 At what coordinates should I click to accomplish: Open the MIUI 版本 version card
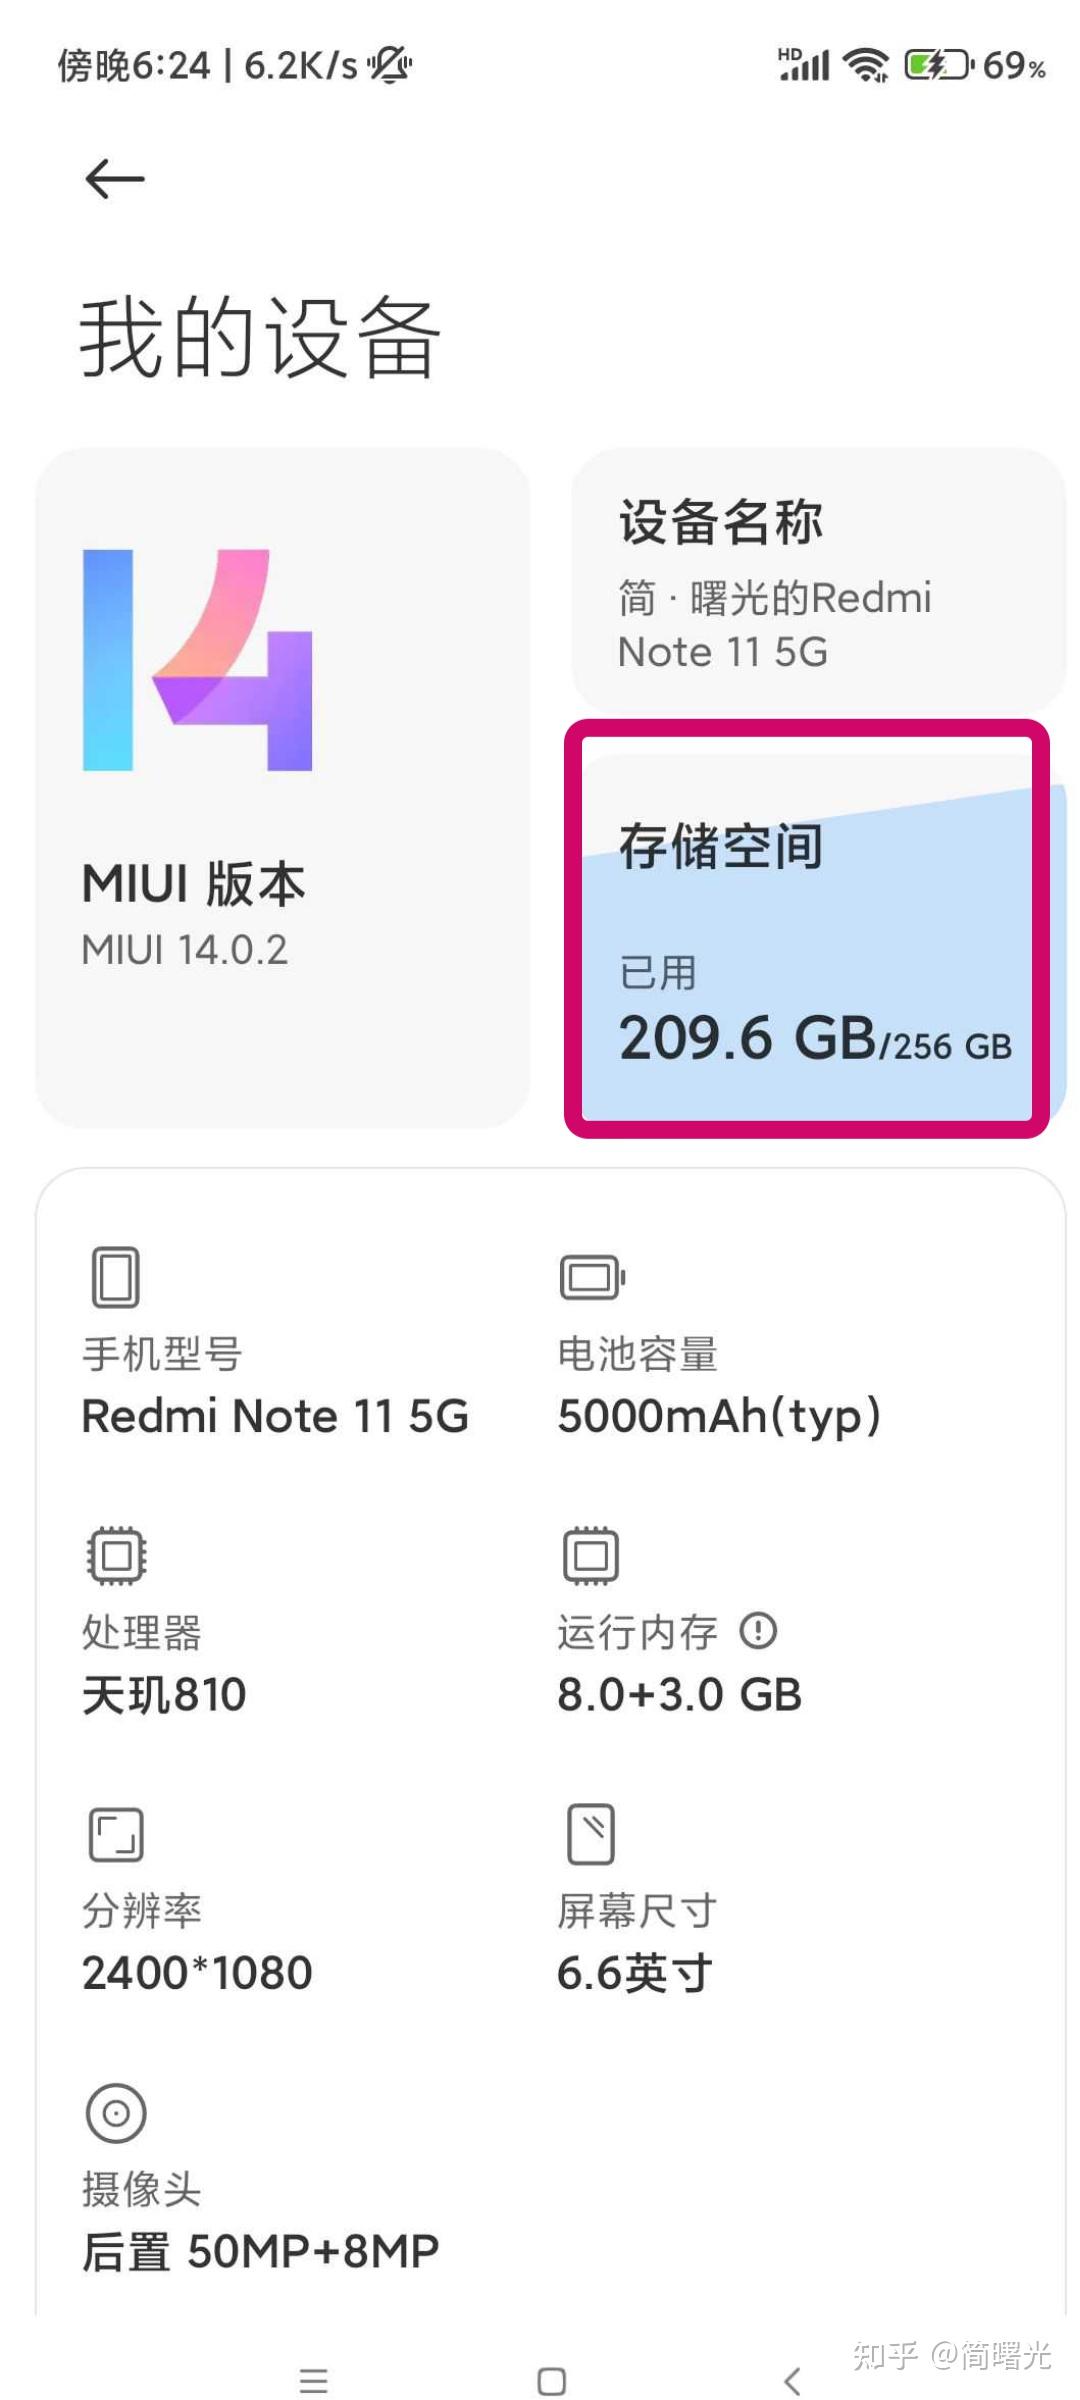(282, 788)
